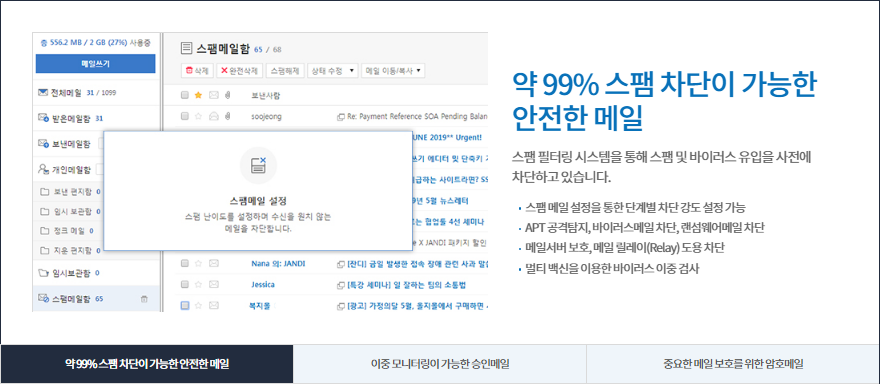This screenshot has width=881, height=386.
Task: Check the 복지몰 mail checkbox
Action: [x=185, y=306]
